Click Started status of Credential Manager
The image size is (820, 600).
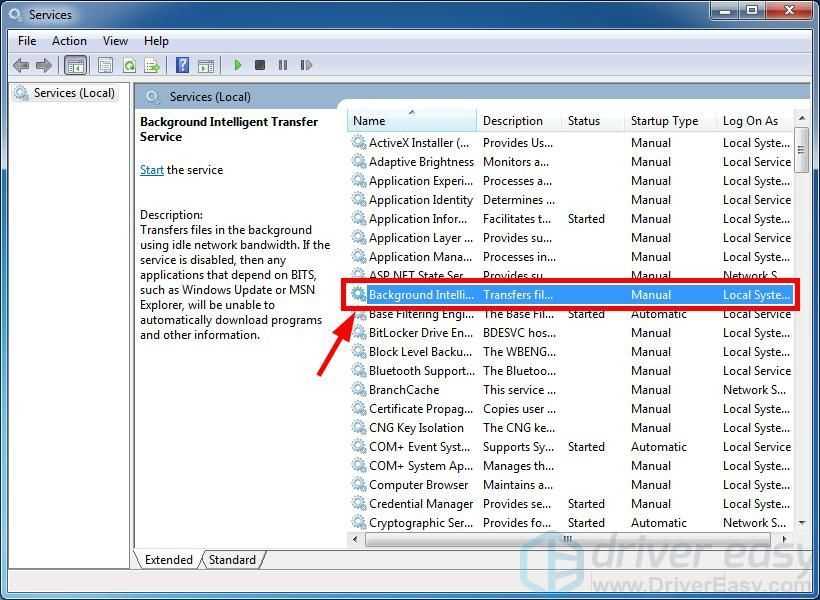(586, 504)
